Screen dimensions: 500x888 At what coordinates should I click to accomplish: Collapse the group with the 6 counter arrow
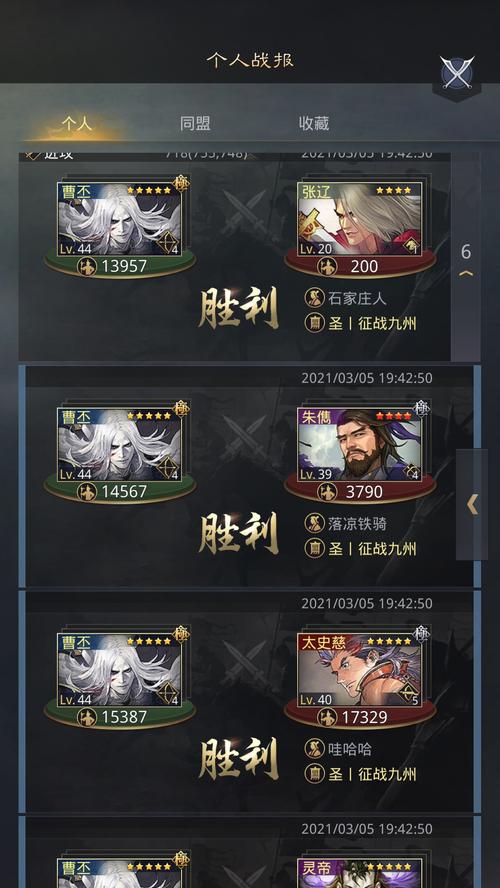(466, 261)
